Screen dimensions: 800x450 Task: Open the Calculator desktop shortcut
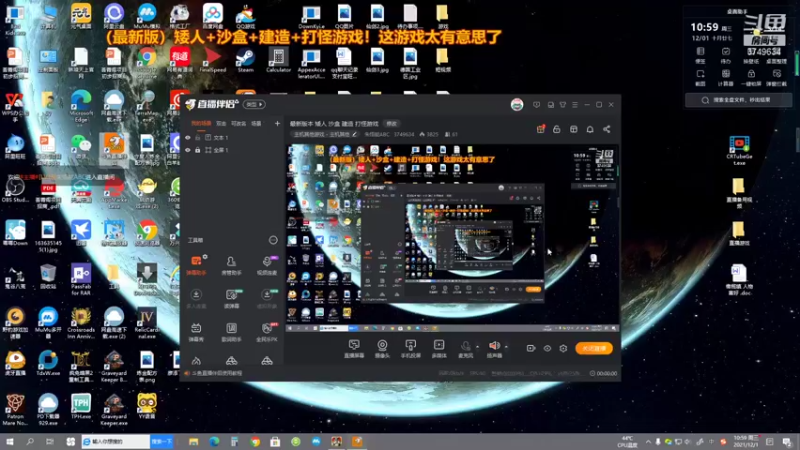[279, 60]
